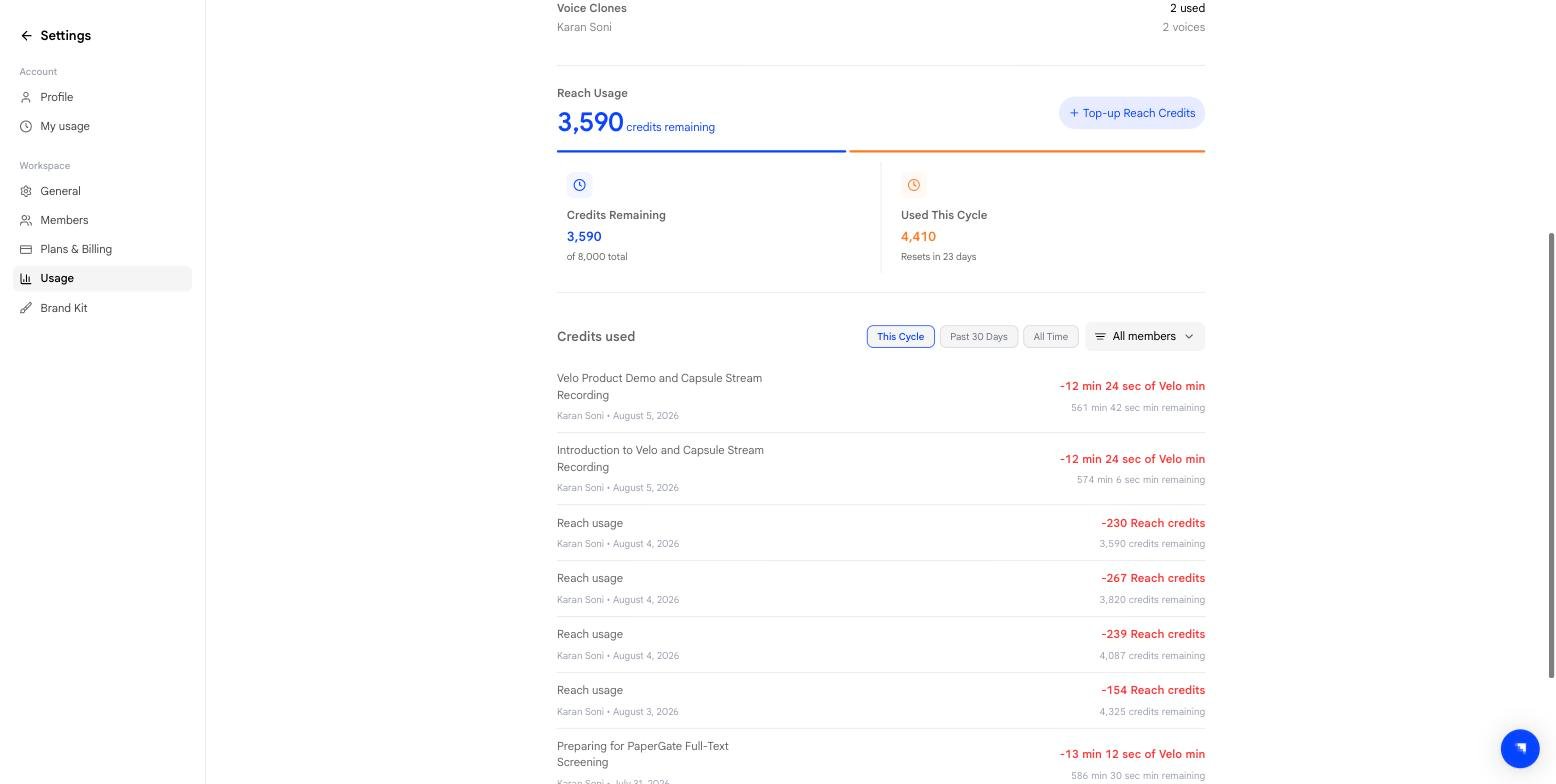Click 4,325 credits remaining text
The width and height of the screenshot is (1556, 784).
coord(1152,712)
